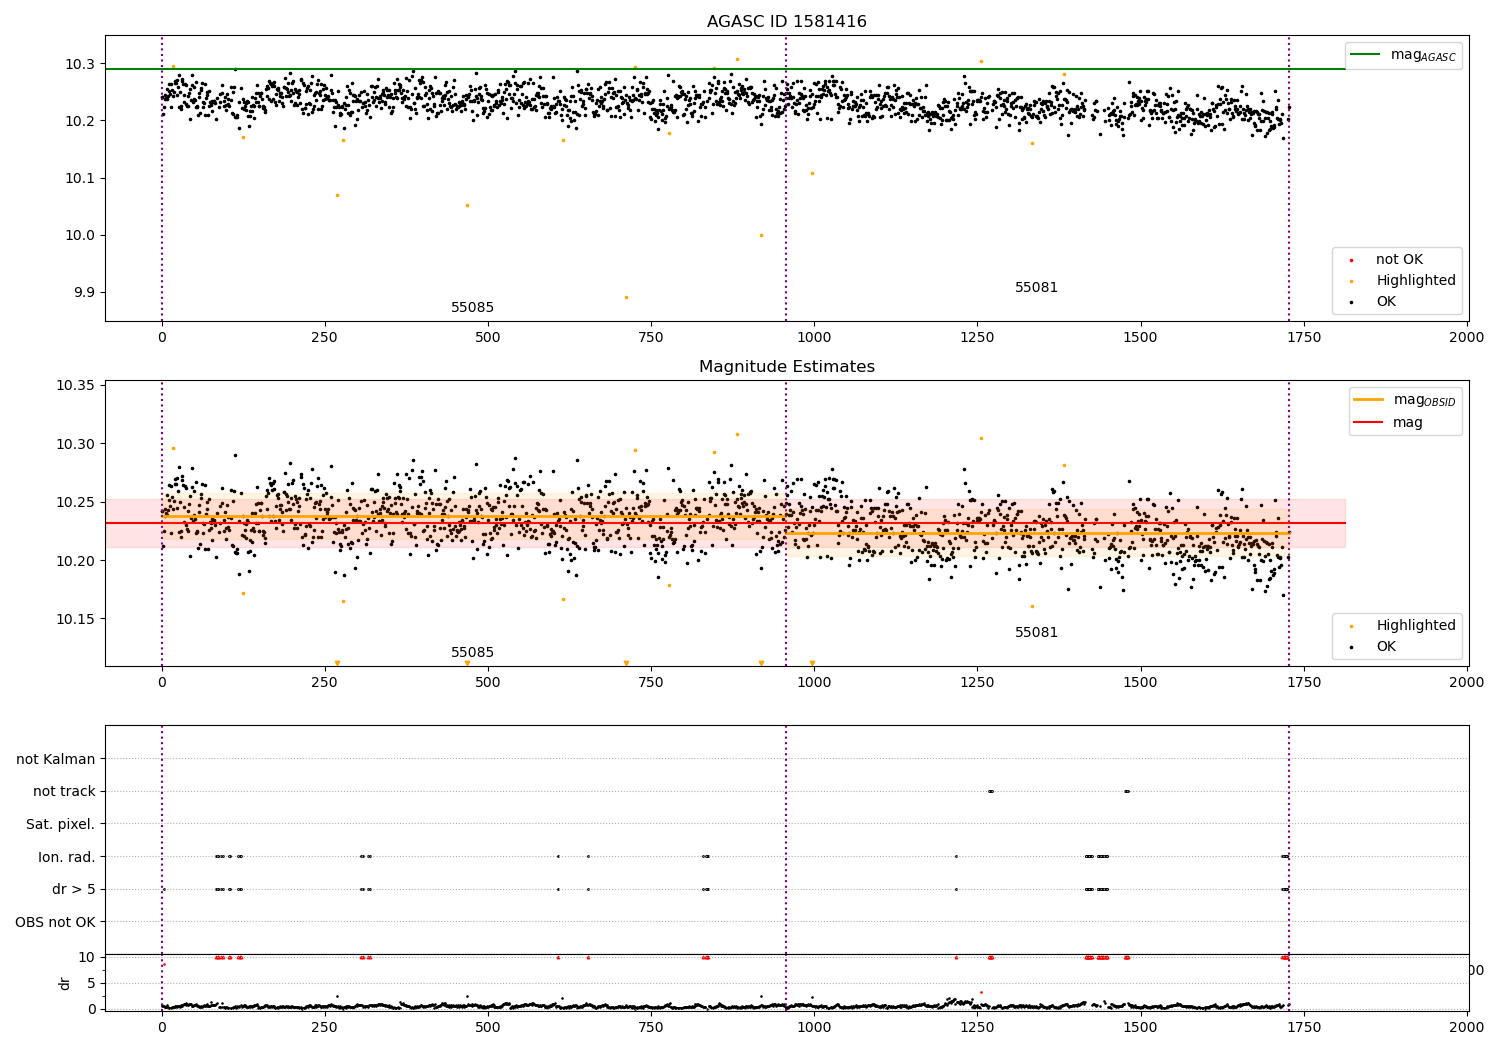Click the 10.0 y-axis tick in top plot
This screenshot has height=1050, width=1500.
coord(80,236)
